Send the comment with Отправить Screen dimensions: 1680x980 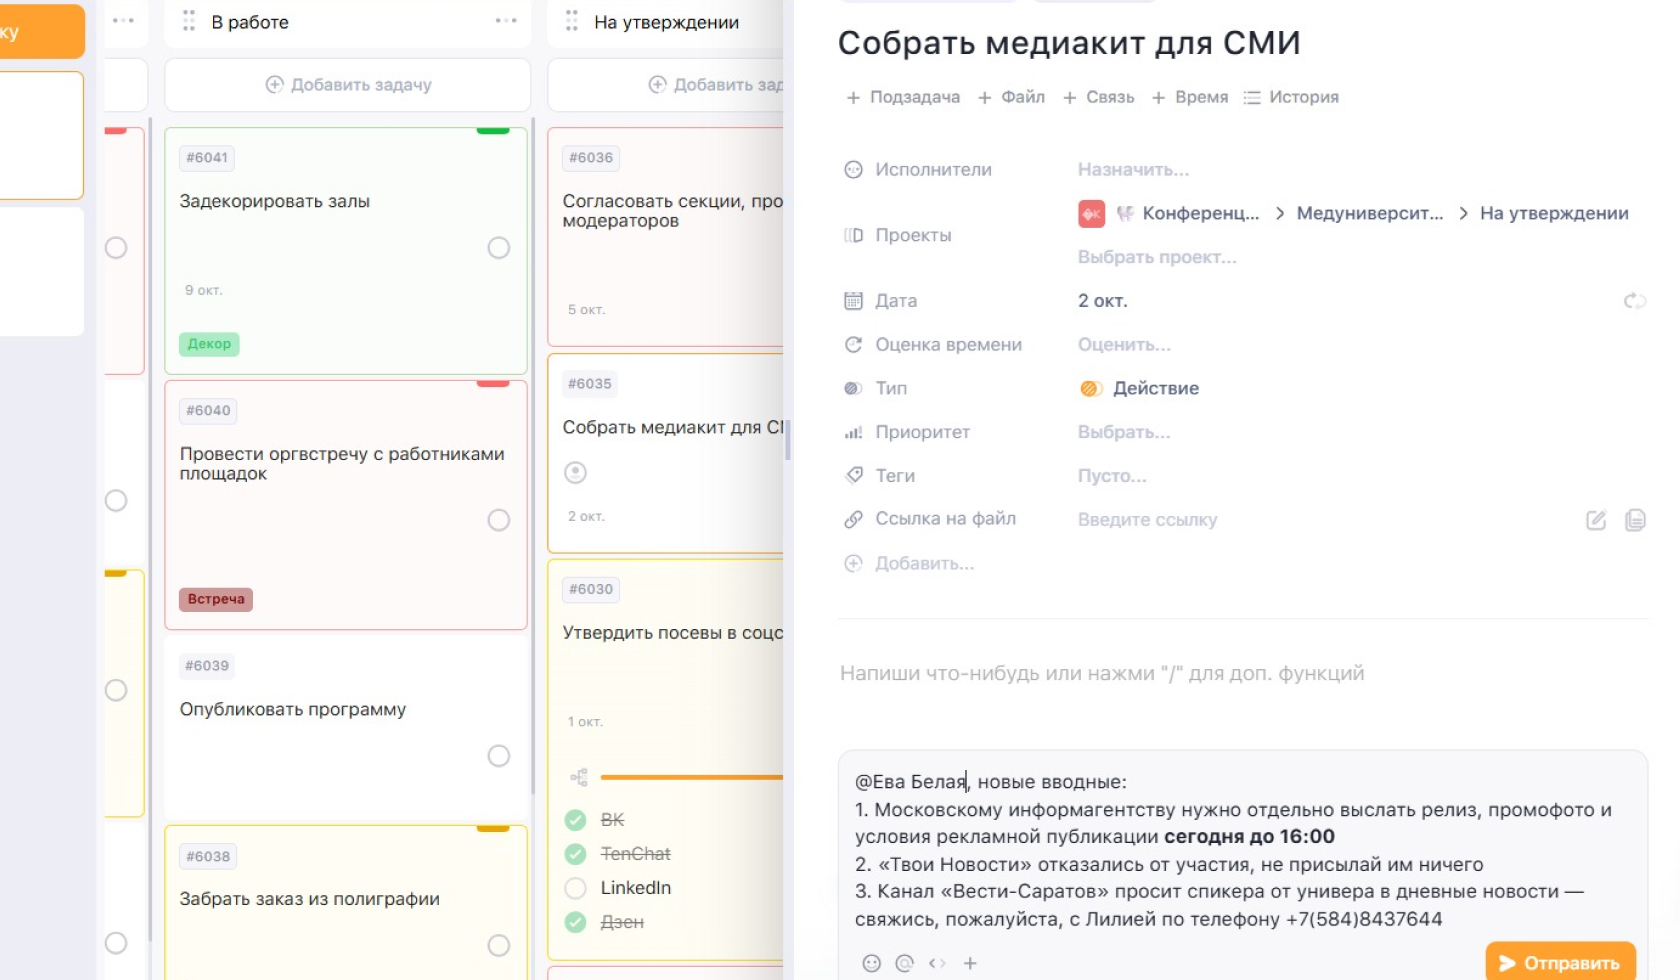tap(1560, 963)
